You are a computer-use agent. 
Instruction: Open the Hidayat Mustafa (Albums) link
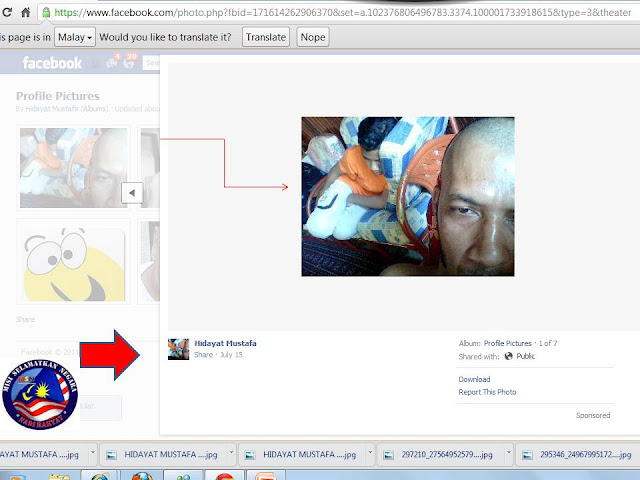pos(67,109)
